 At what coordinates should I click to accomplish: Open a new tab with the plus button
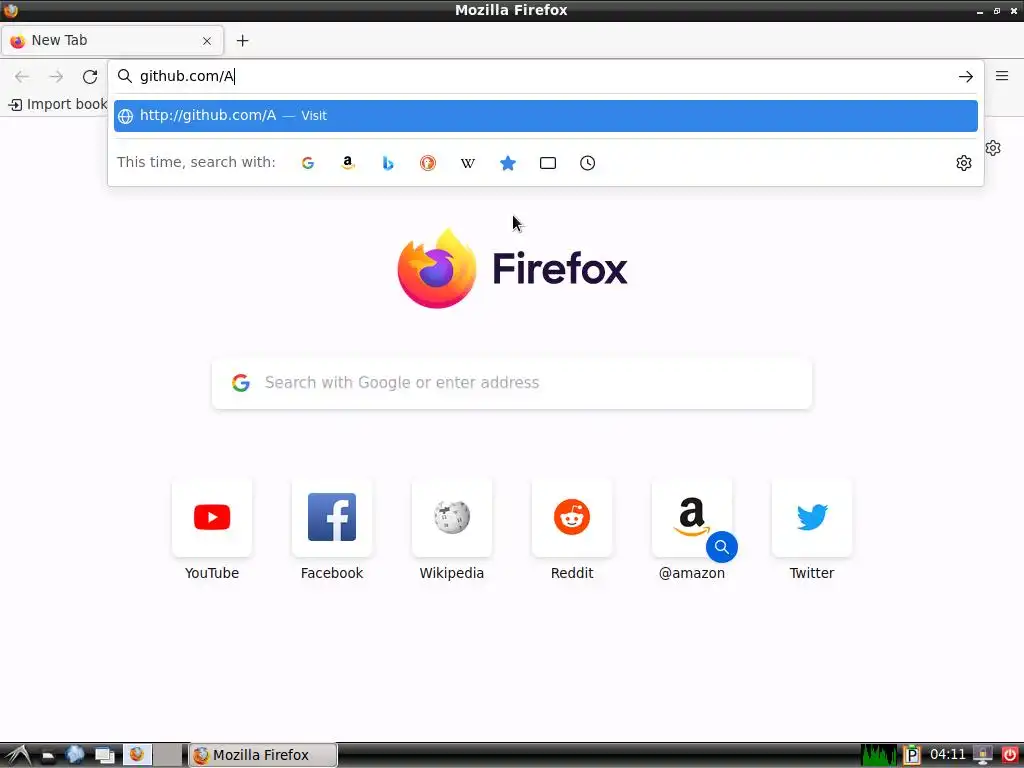(242, 40)
